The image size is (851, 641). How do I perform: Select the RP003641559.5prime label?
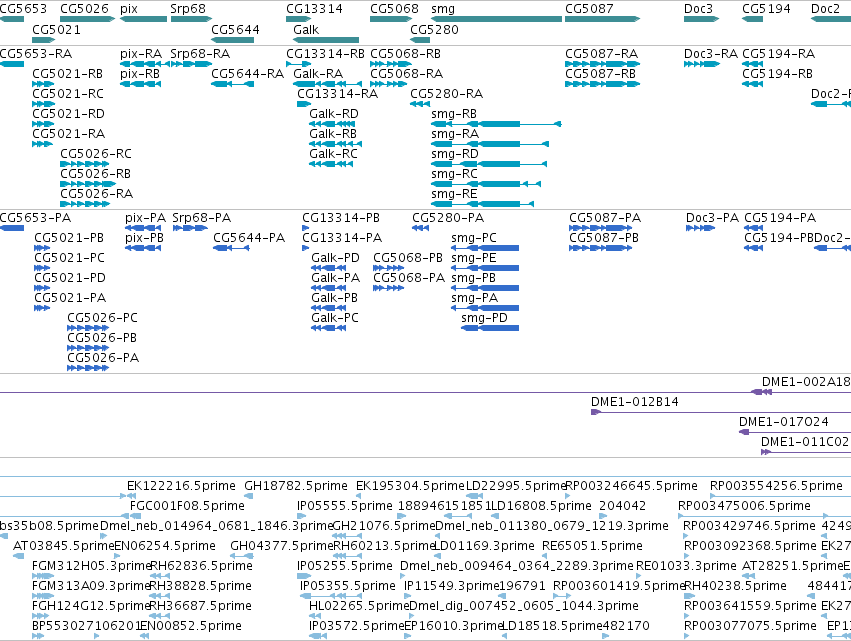[750, 606]
